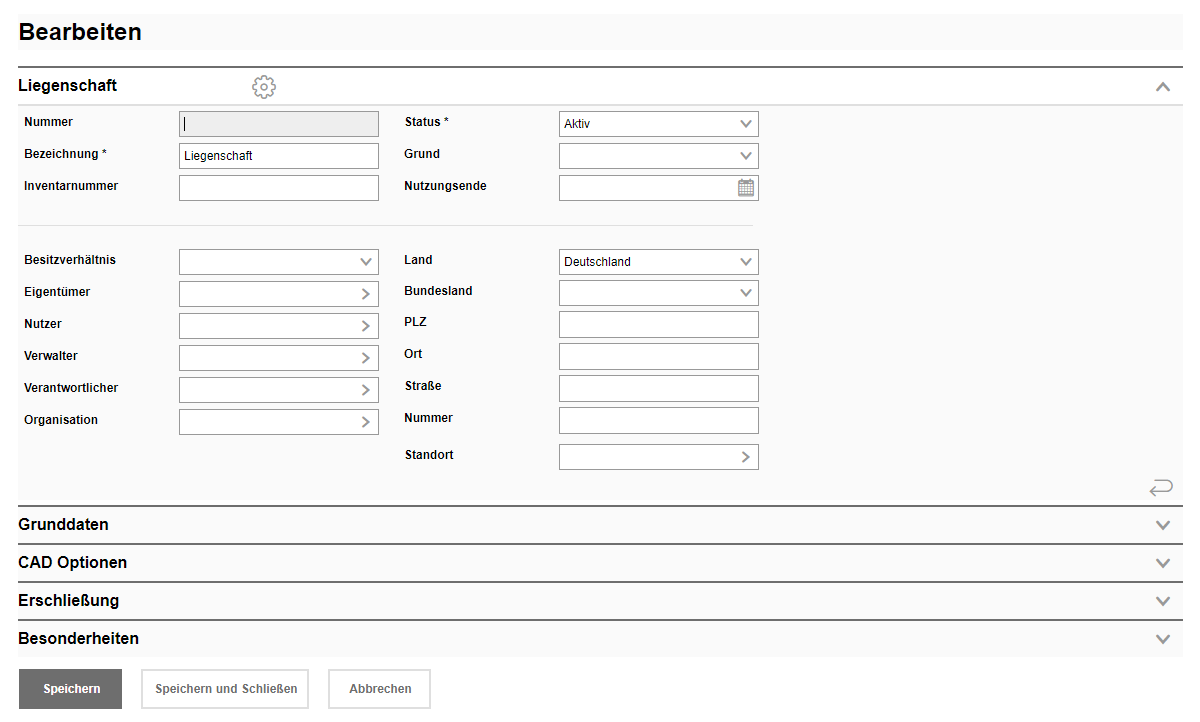Open the Standort selection arrow
This screenshot has height=722, width=1200.
click(746, 457)
